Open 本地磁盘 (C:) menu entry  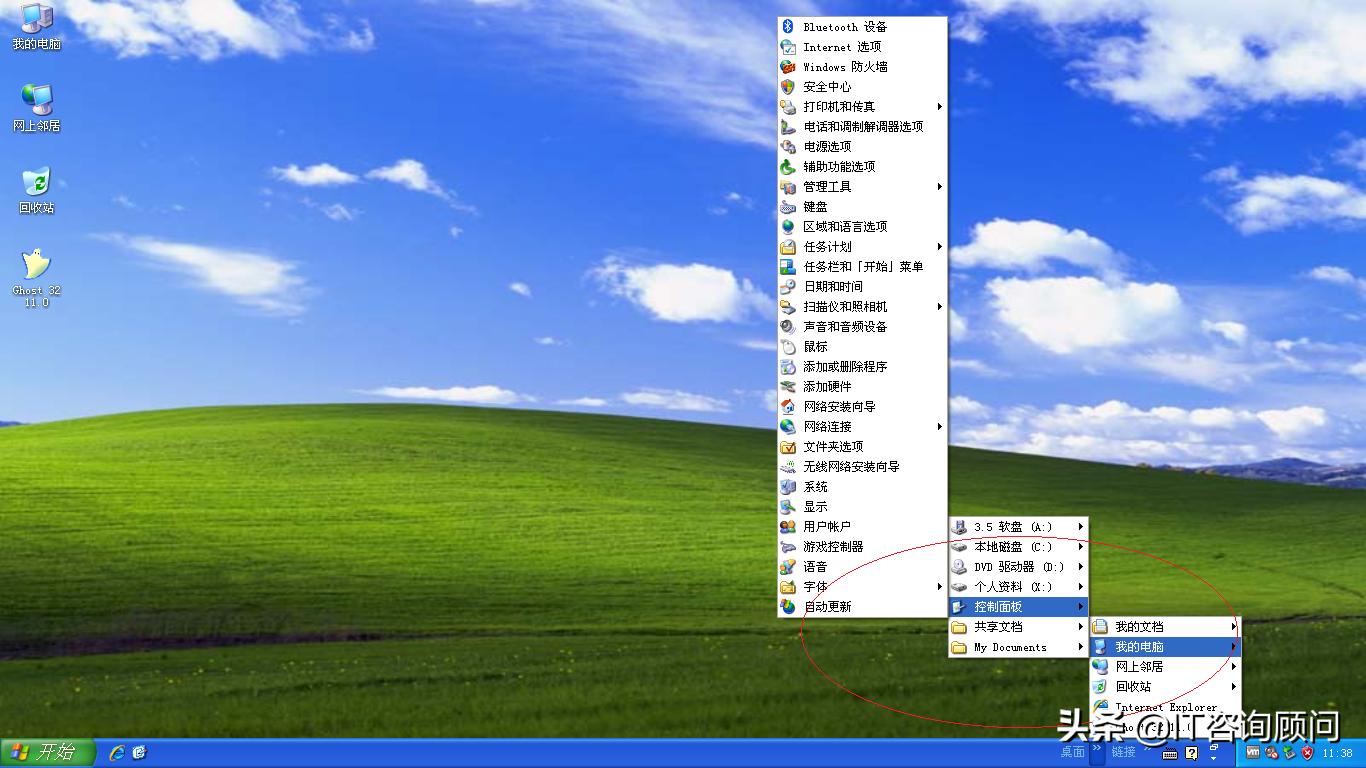pyautogui.click(x=1012, y=547)
